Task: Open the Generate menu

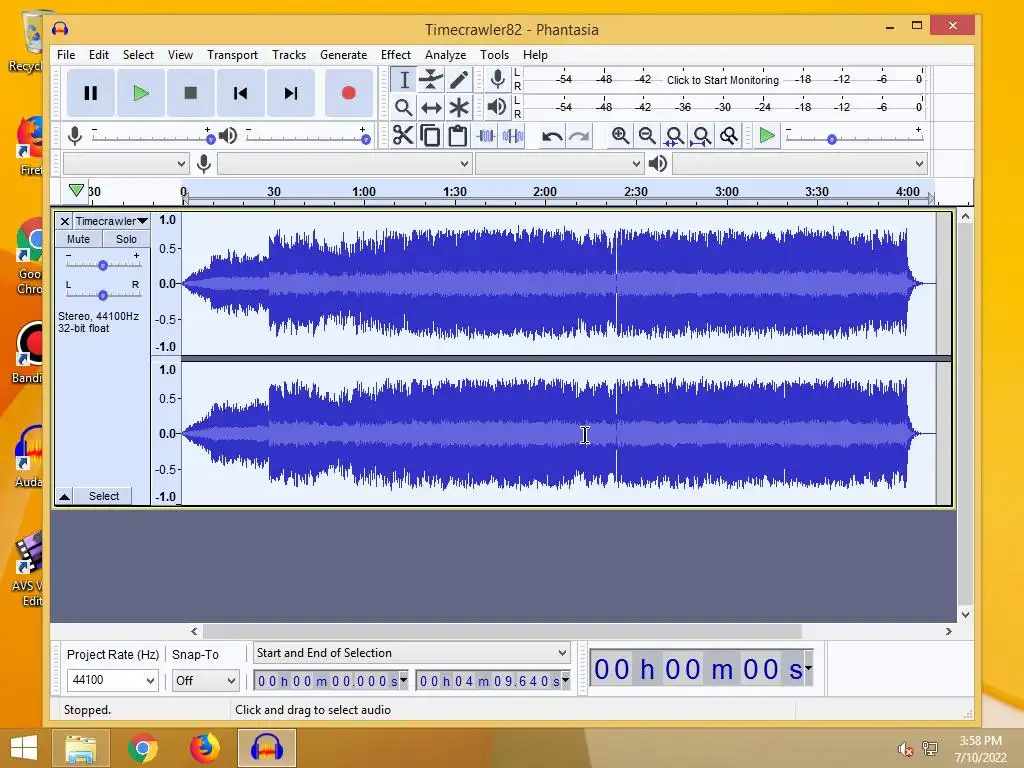Action: coord(344,55)
